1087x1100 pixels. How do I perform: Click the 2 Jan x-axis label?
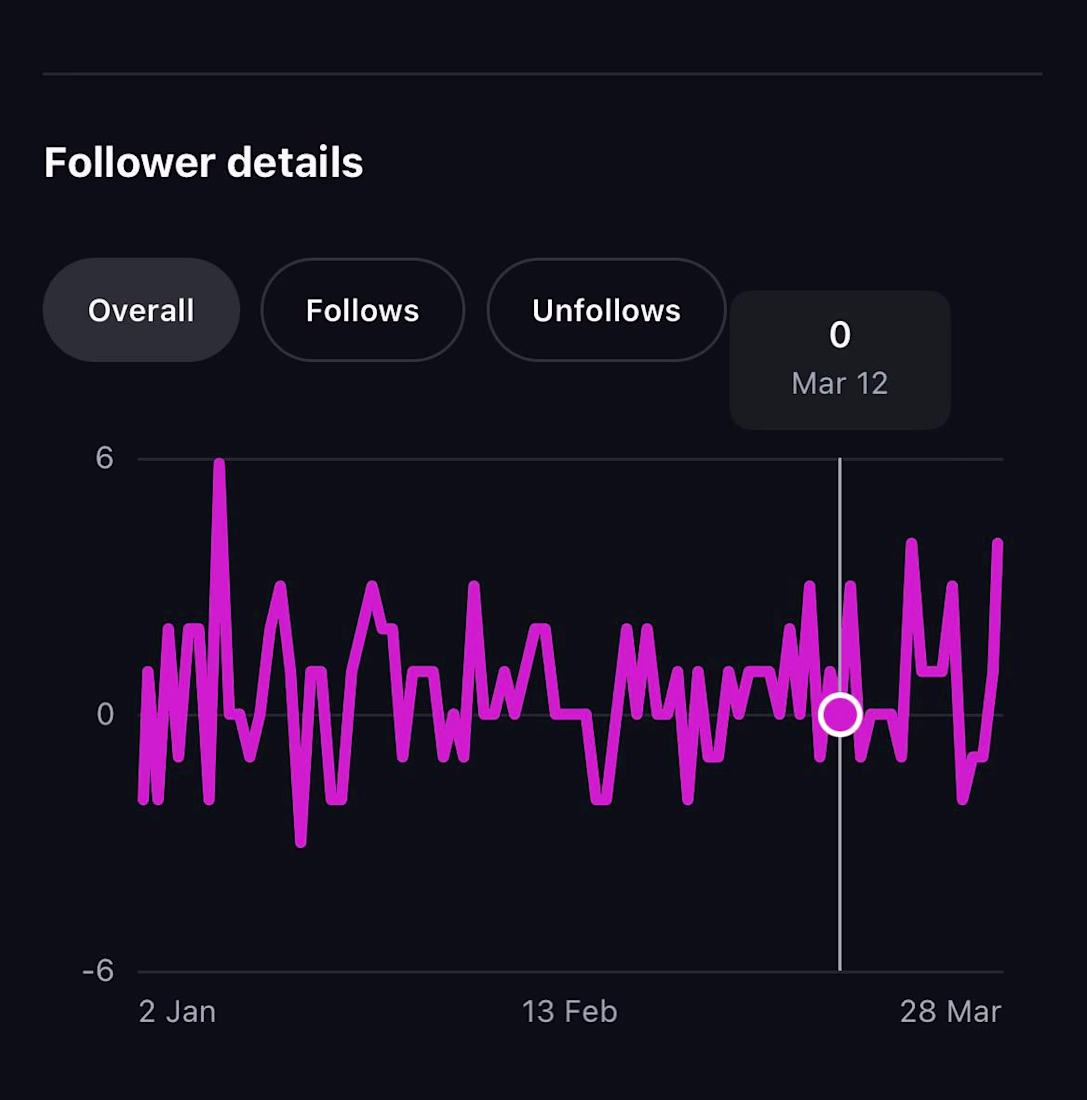(177, 1011)
